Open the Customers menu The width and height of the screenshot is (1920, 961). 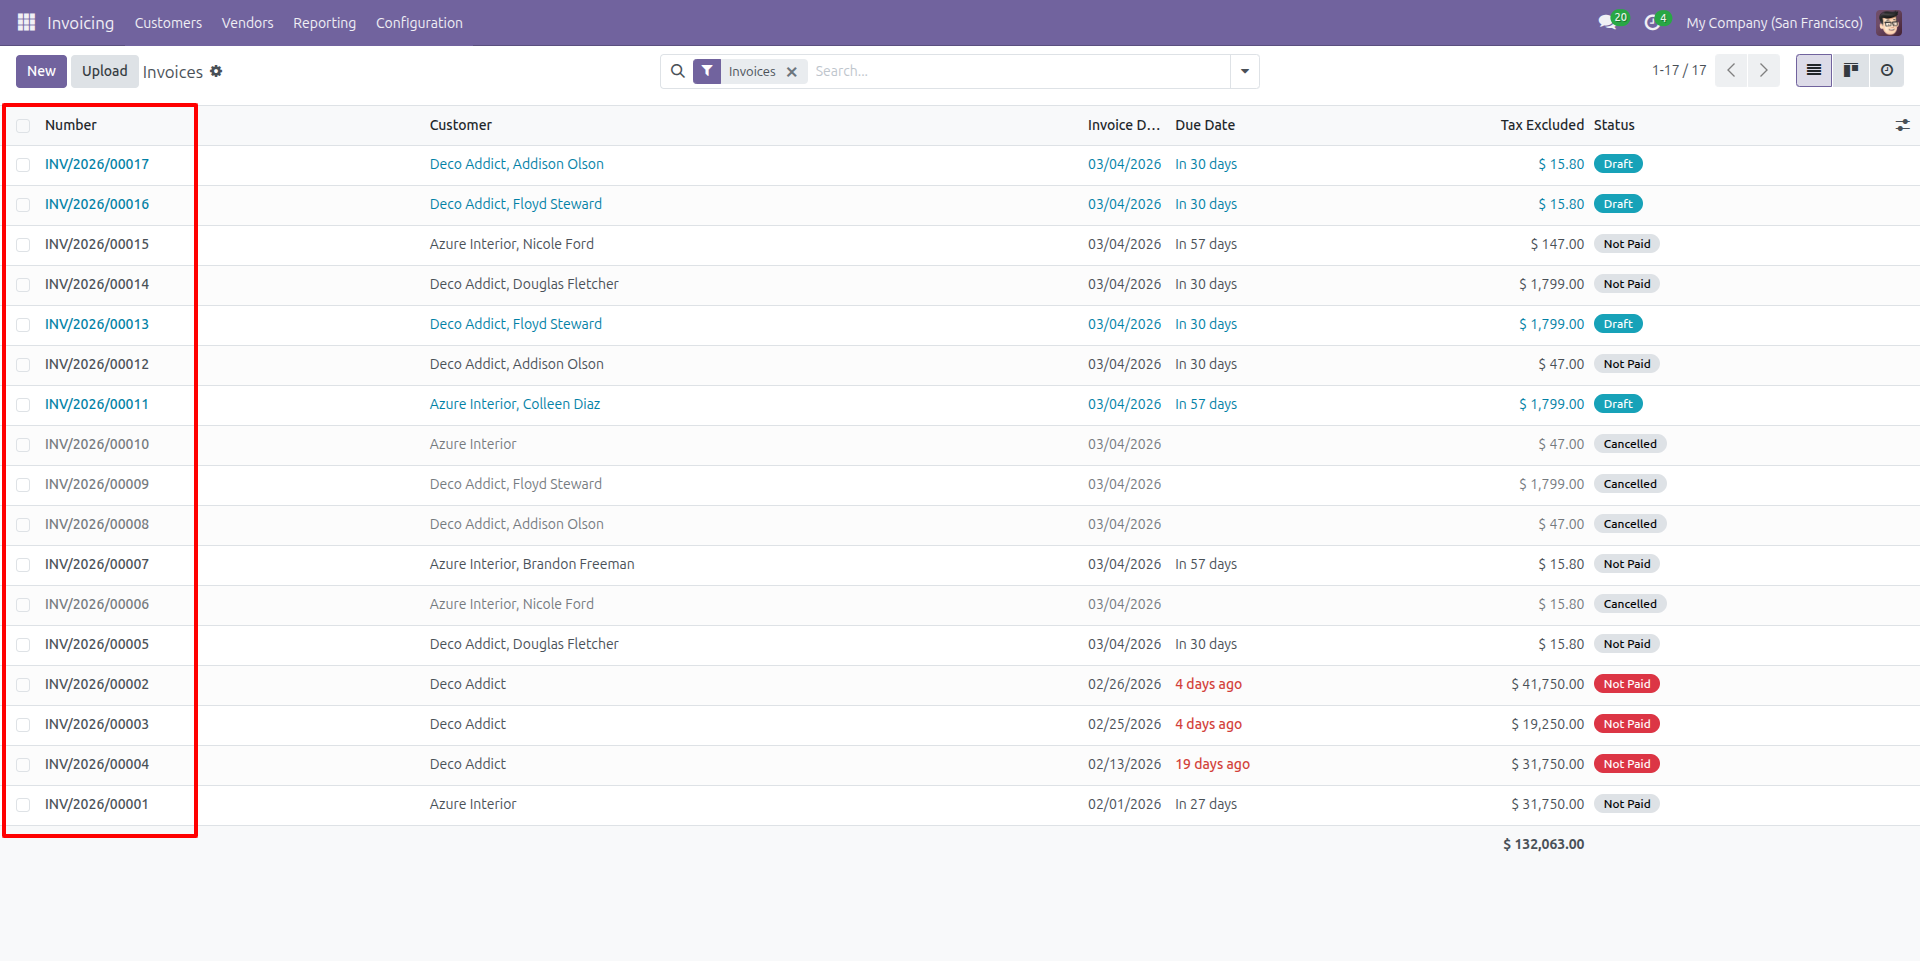(168, 22)
